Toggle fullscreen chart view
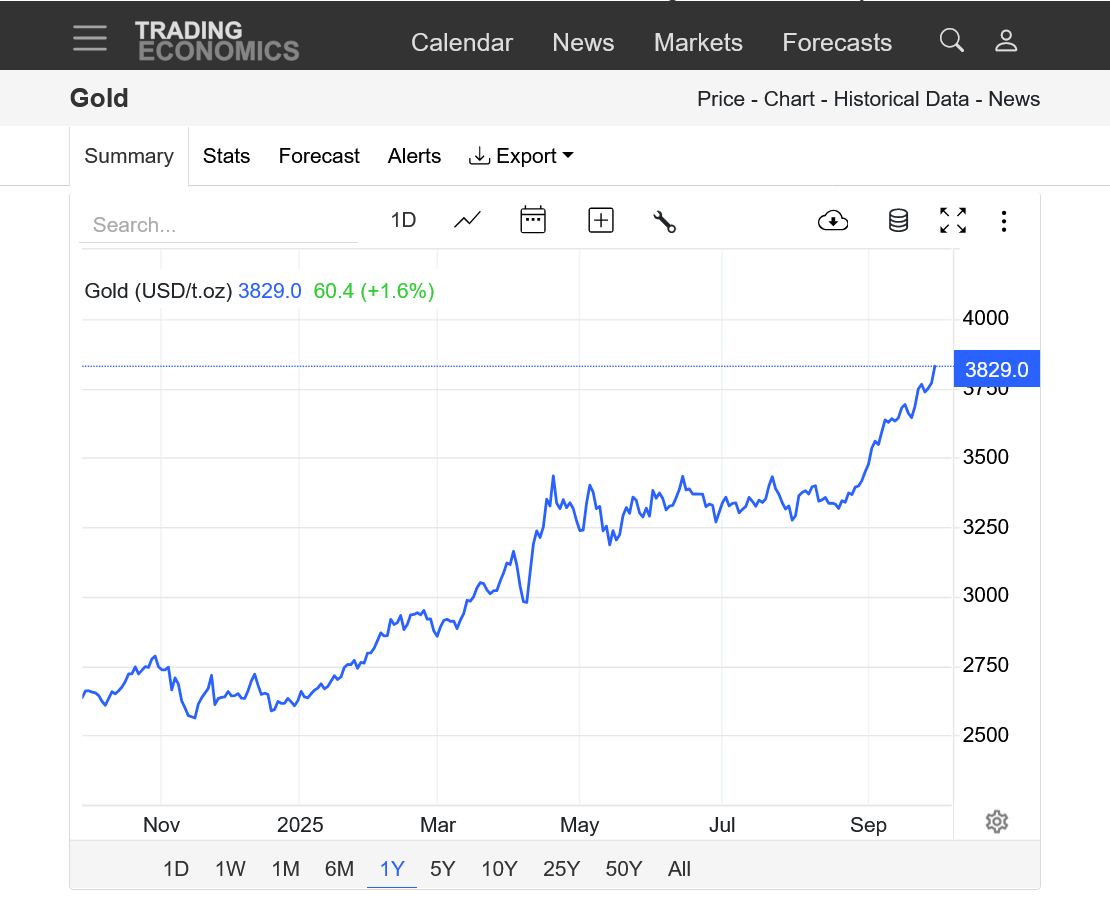Screen dimensions: 1110x901 coord(953,220)
